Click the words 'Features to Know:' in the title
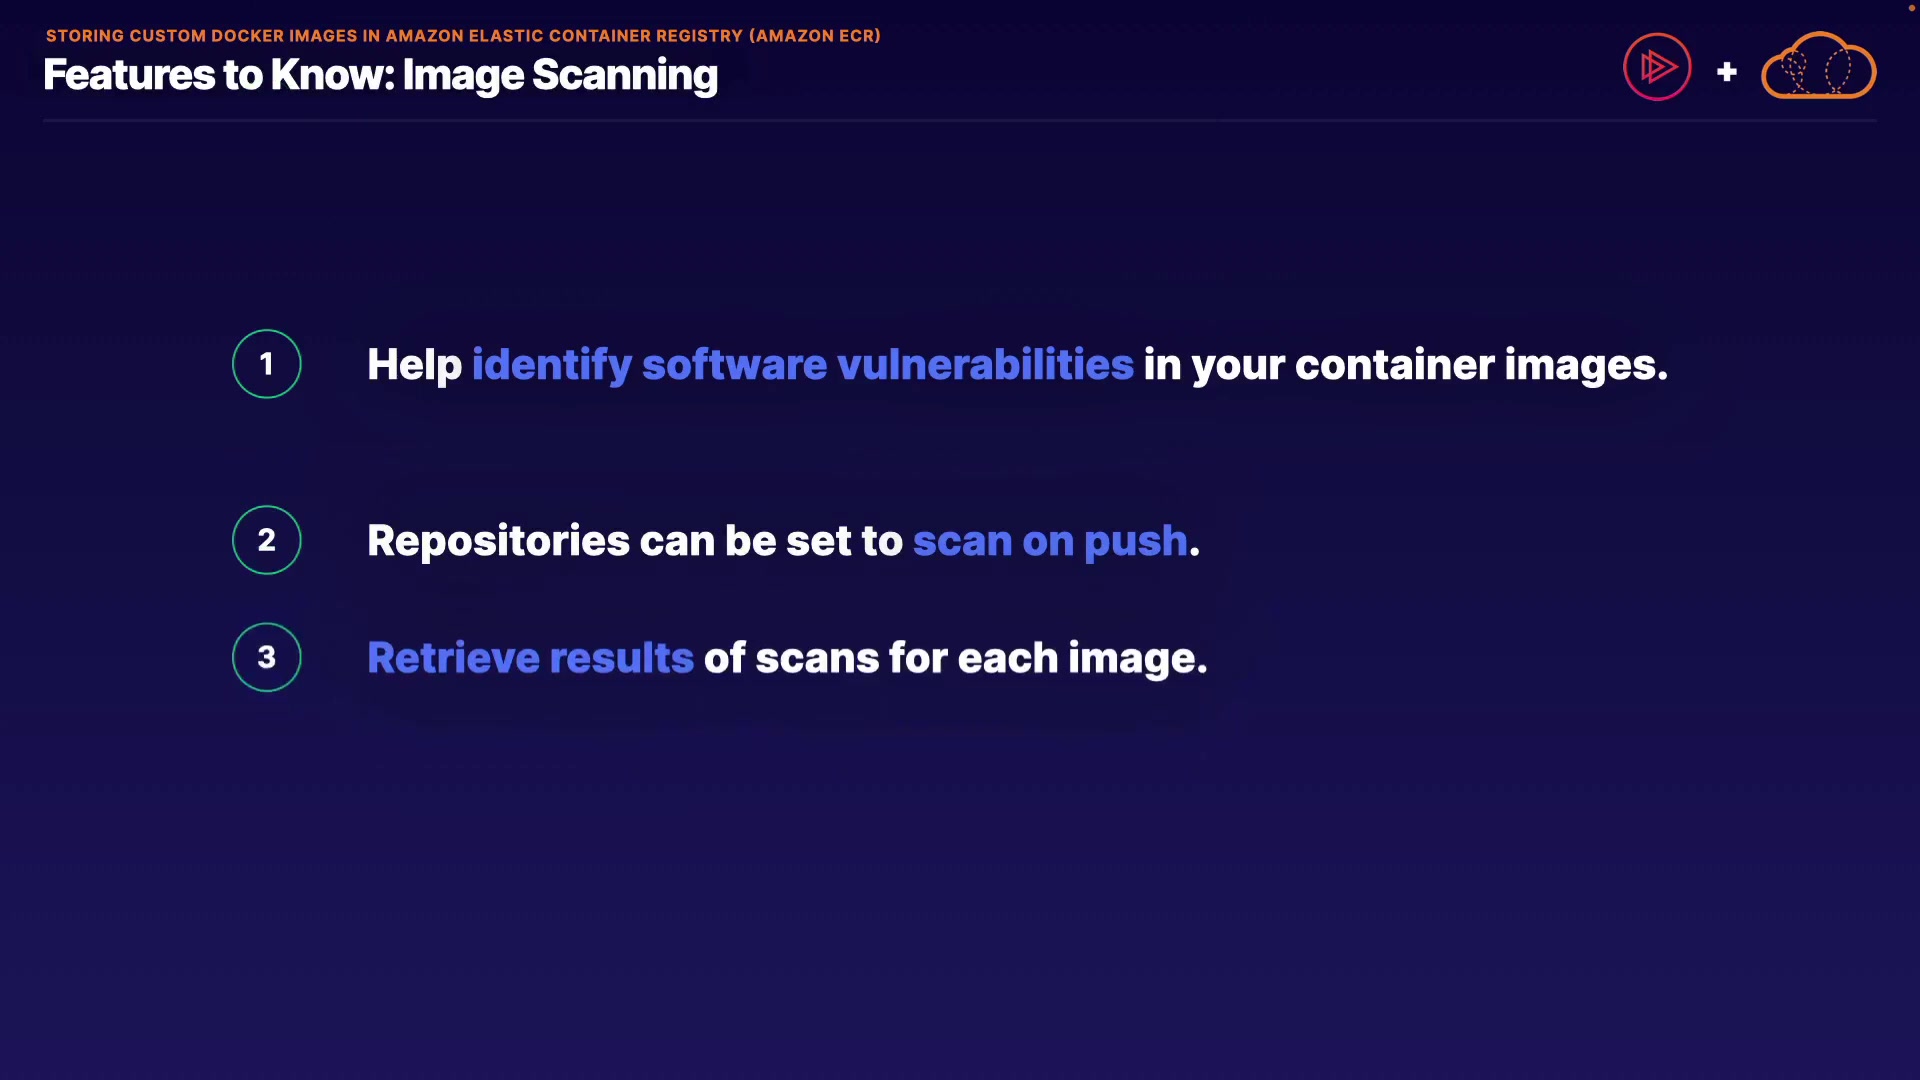 pos(220,75)
